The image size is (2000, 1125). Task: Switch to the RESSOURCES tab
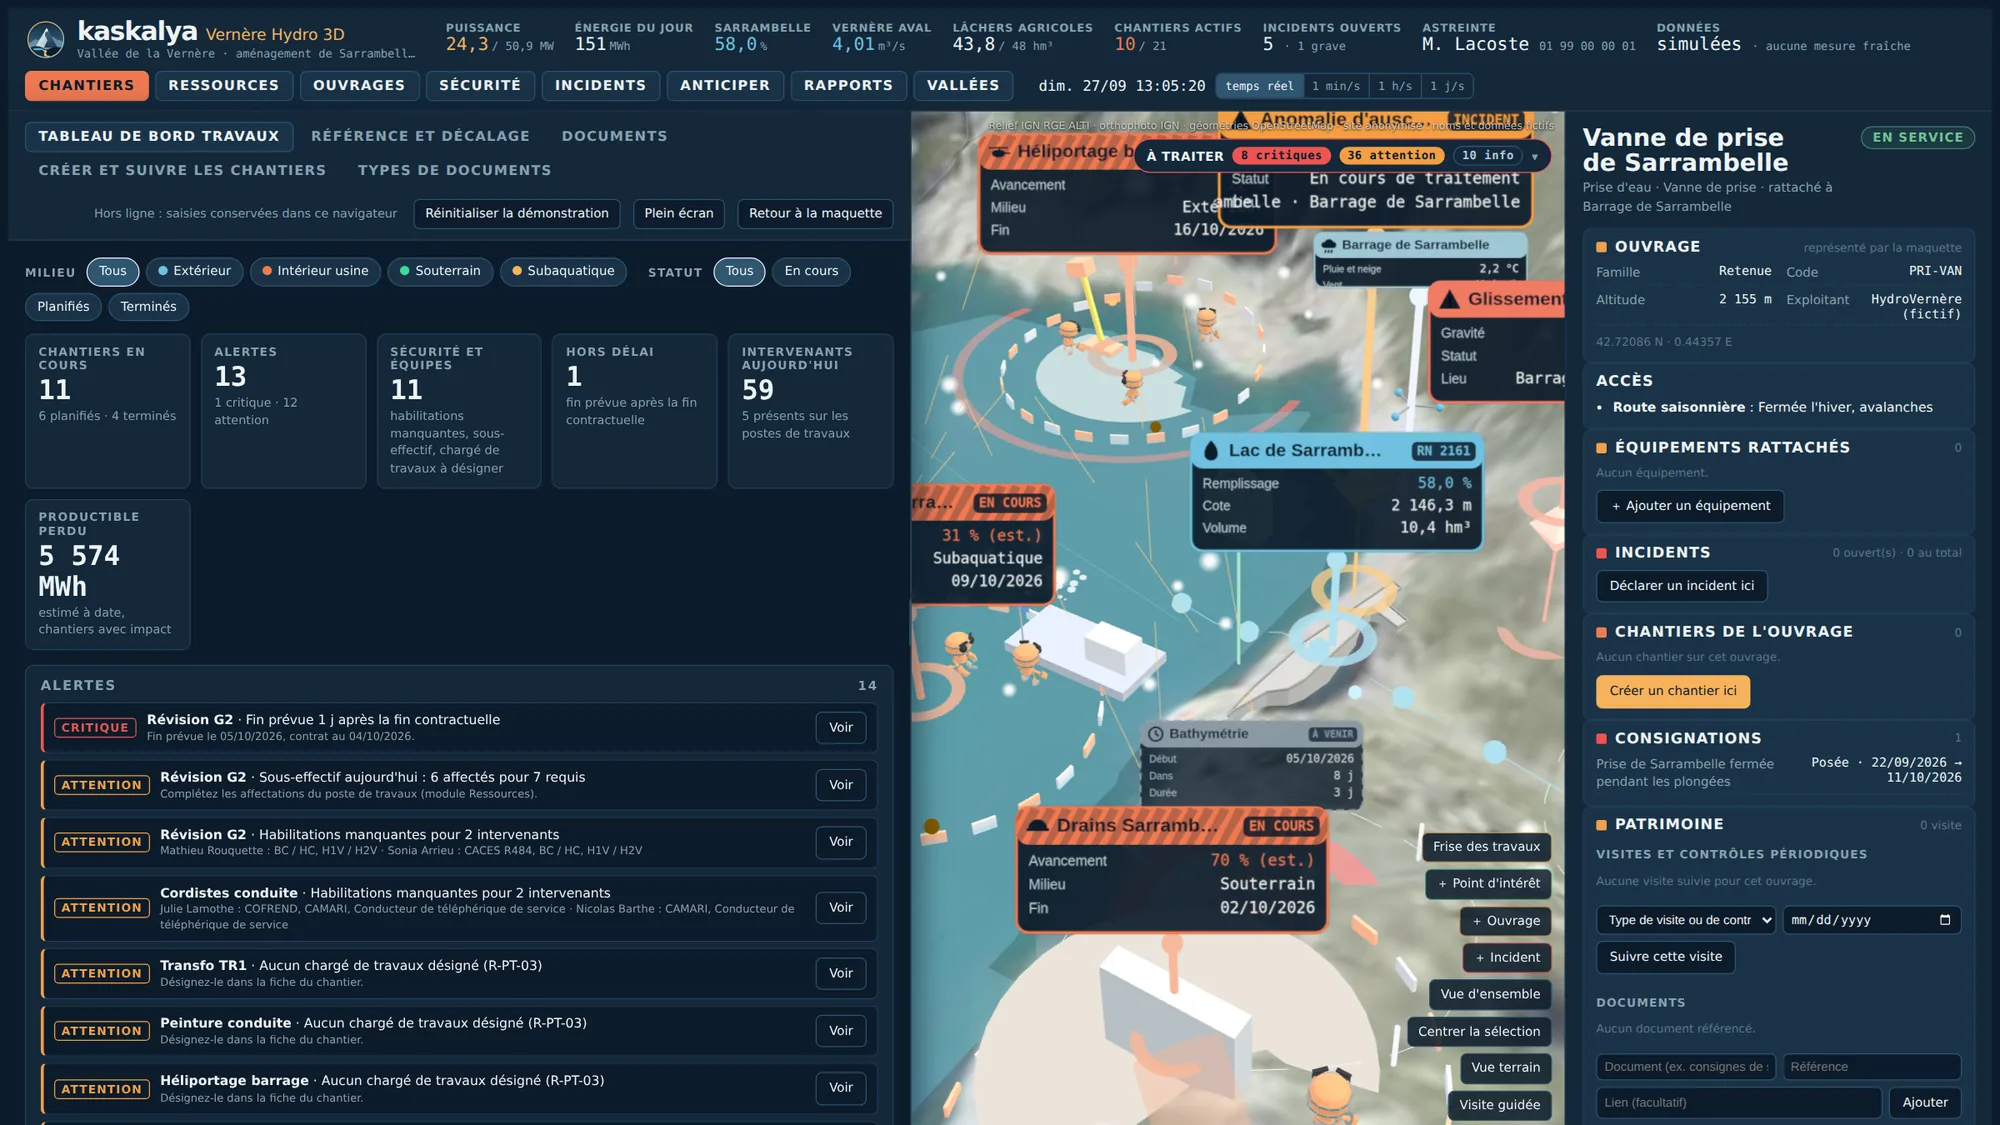click(224, 86)
